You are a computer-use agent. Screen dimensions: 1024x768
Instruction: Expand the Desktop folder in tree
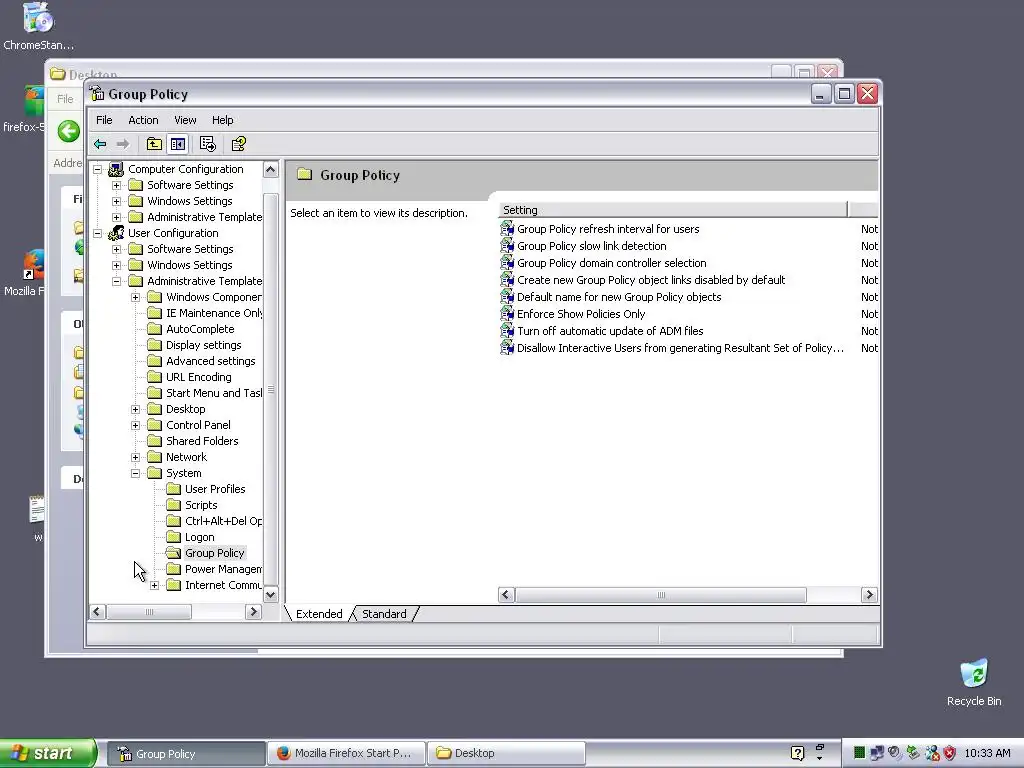(x=135, y=409)
